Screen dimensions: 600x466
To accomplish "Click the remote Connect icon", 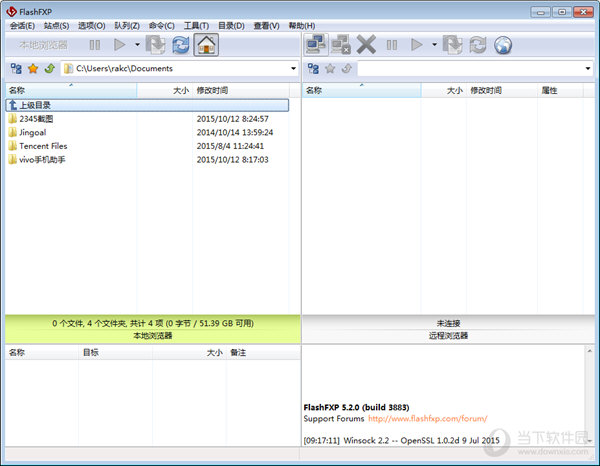I will [316, 45].
